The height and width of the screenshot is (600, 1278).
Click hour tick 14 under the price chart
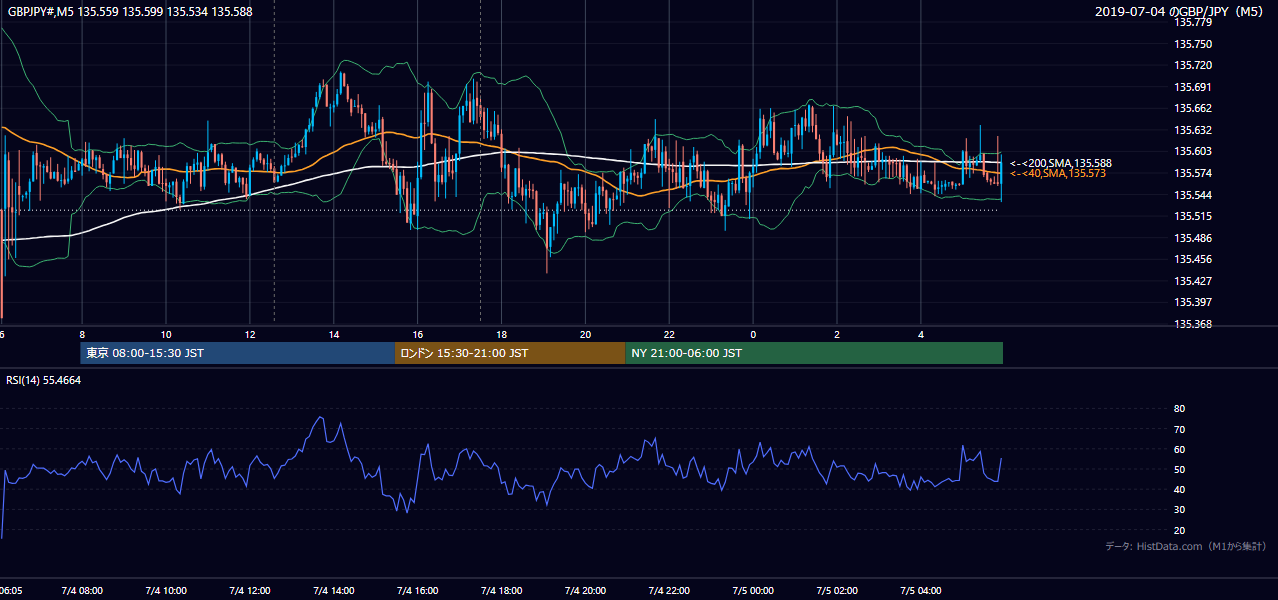click(x=334, y=334)
